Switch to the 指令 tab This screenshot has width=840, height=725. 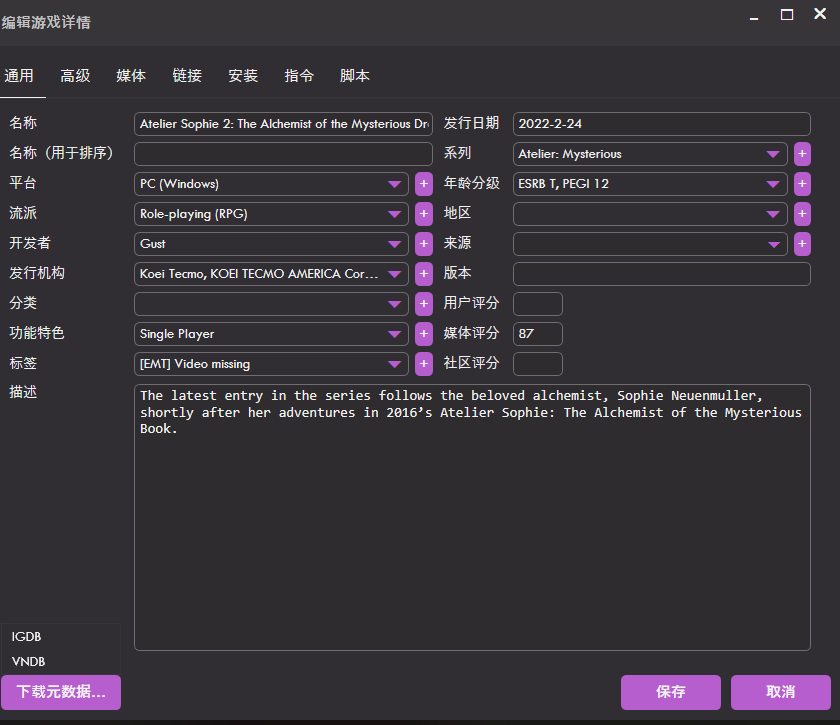(299, 76)
